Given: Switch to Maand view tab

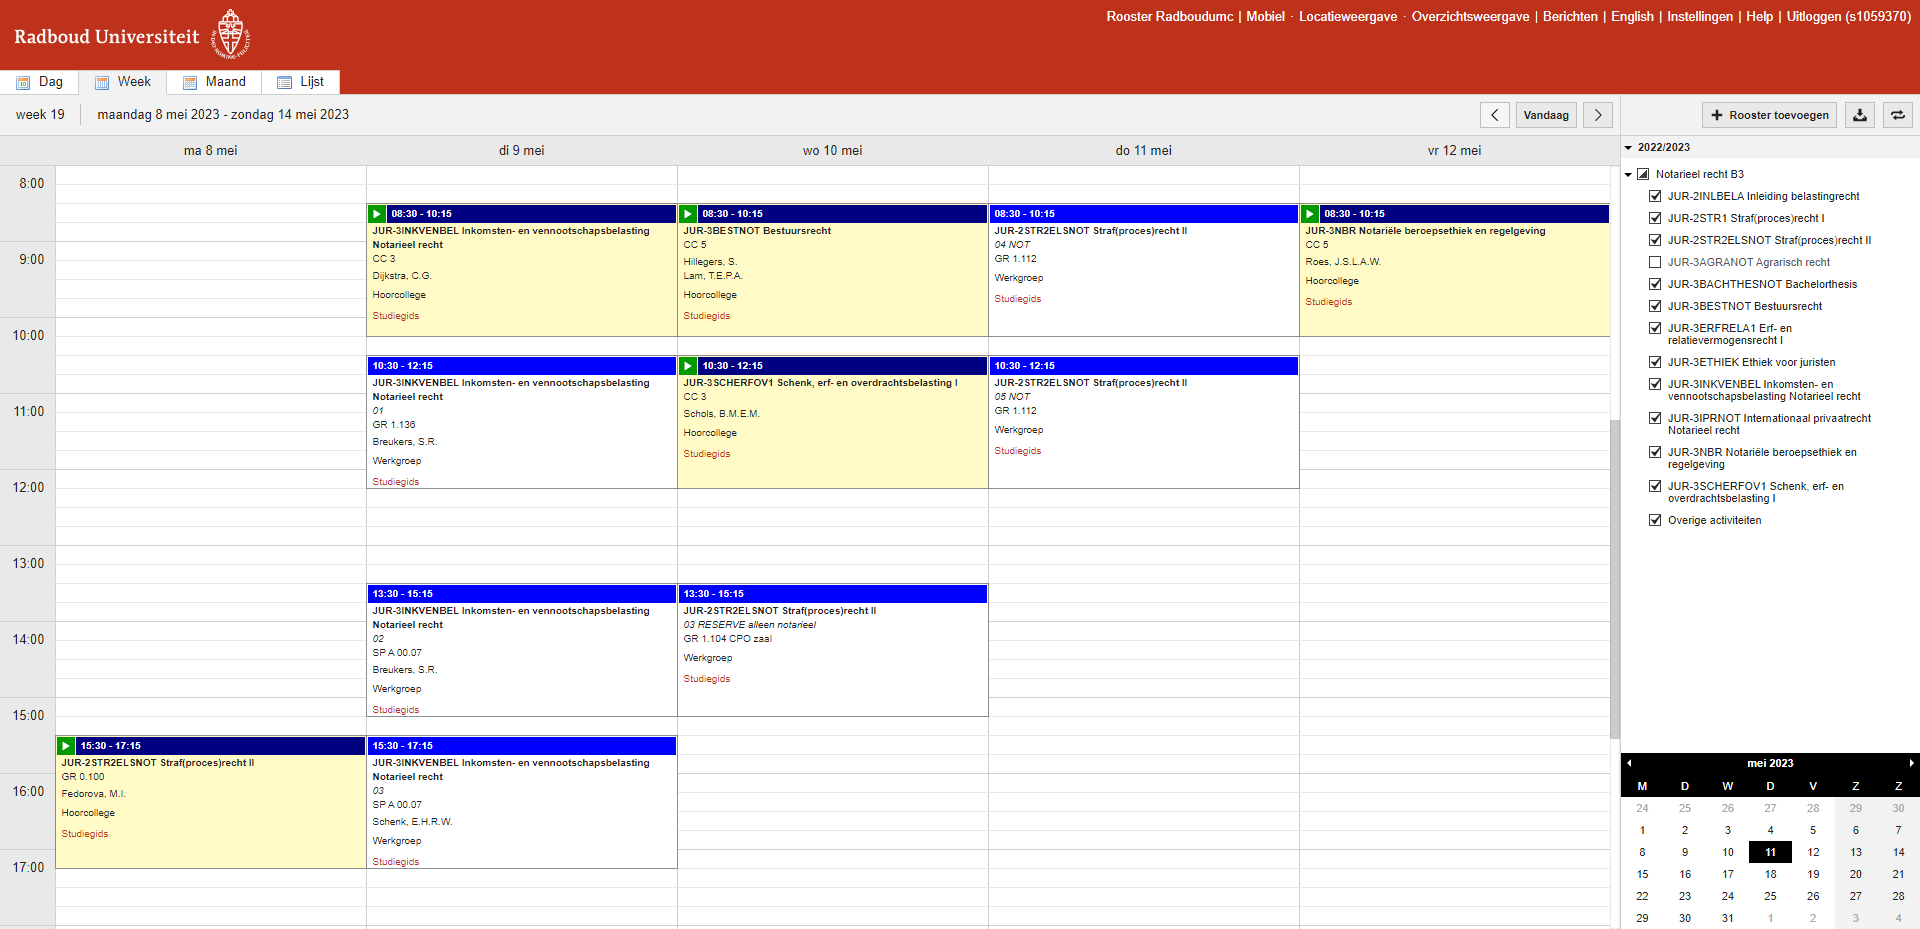Looking at the screenshot, I should (214, 82).
